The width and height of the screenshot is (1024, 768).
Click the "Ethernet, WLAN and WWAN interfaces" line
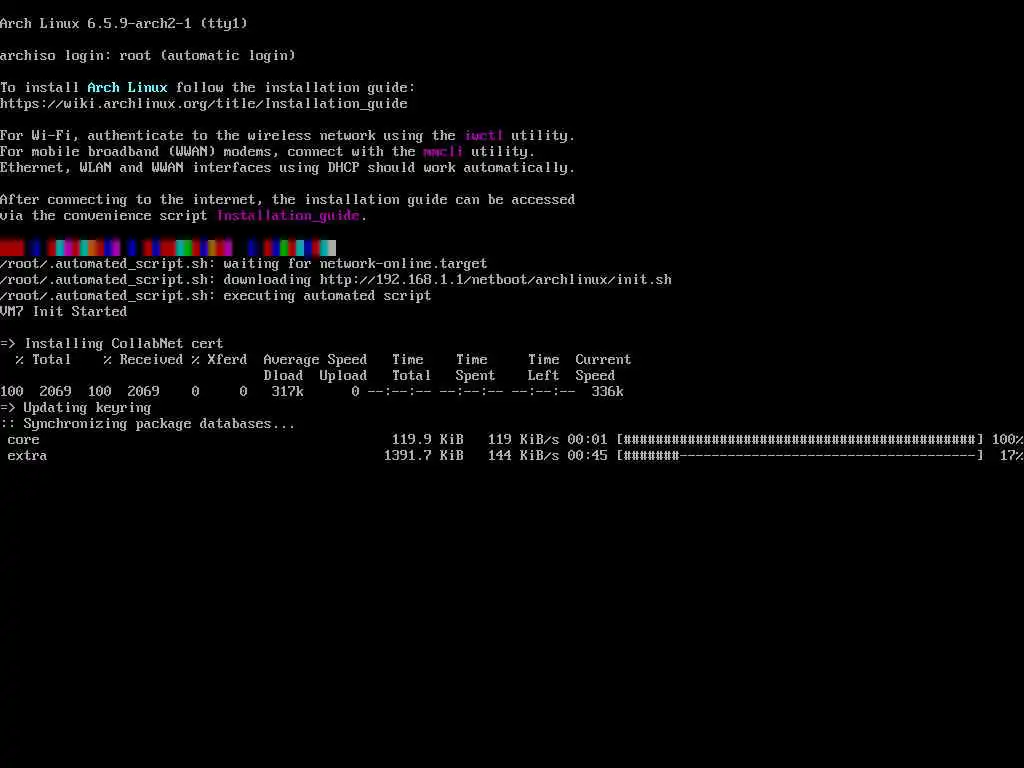coord(287,168)
